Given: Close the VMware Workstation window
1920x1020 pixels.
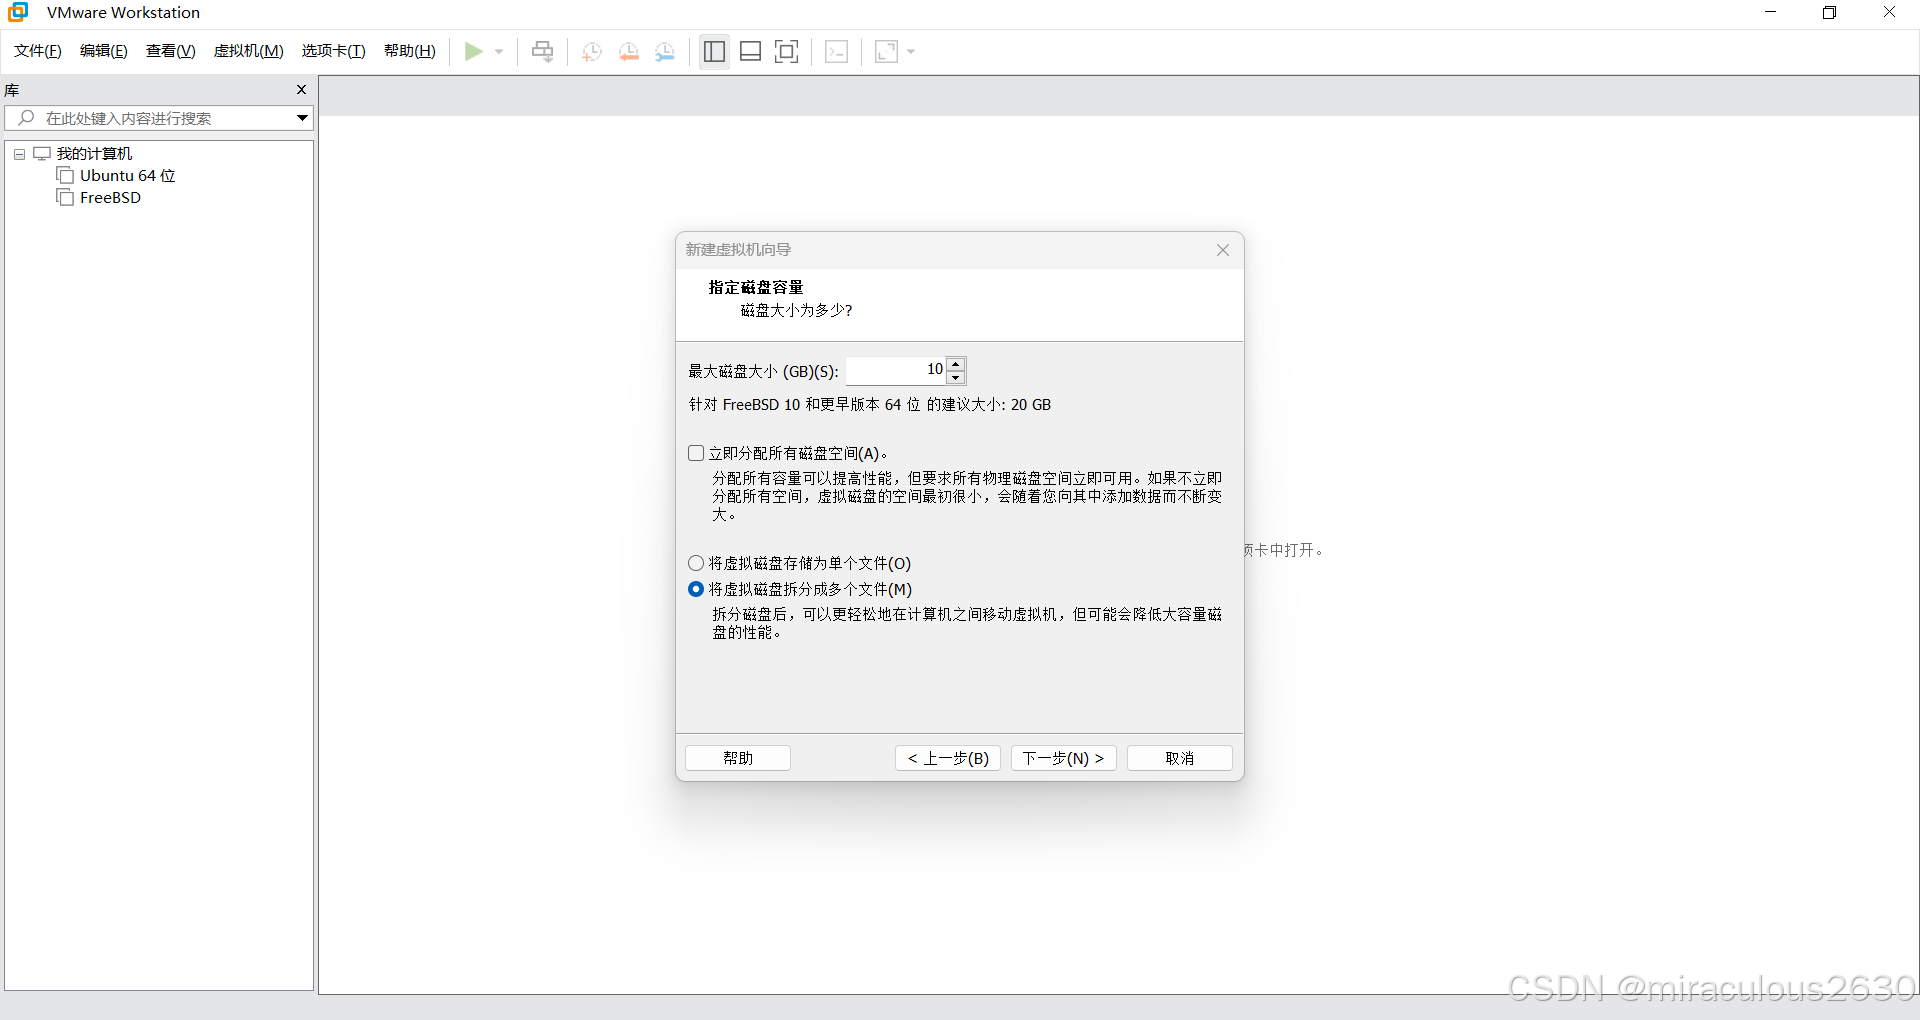Looking at the screenshot, I should pos(1889,12).
